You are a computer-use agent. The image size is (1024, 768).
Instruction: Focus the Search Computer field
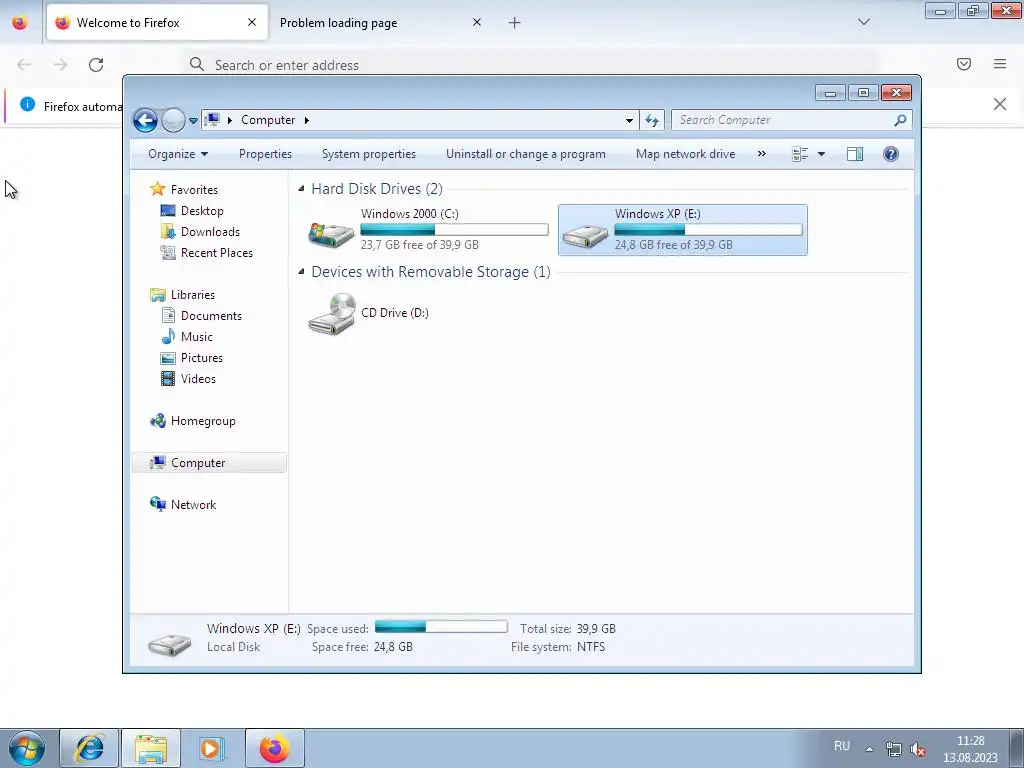(791, 120)
